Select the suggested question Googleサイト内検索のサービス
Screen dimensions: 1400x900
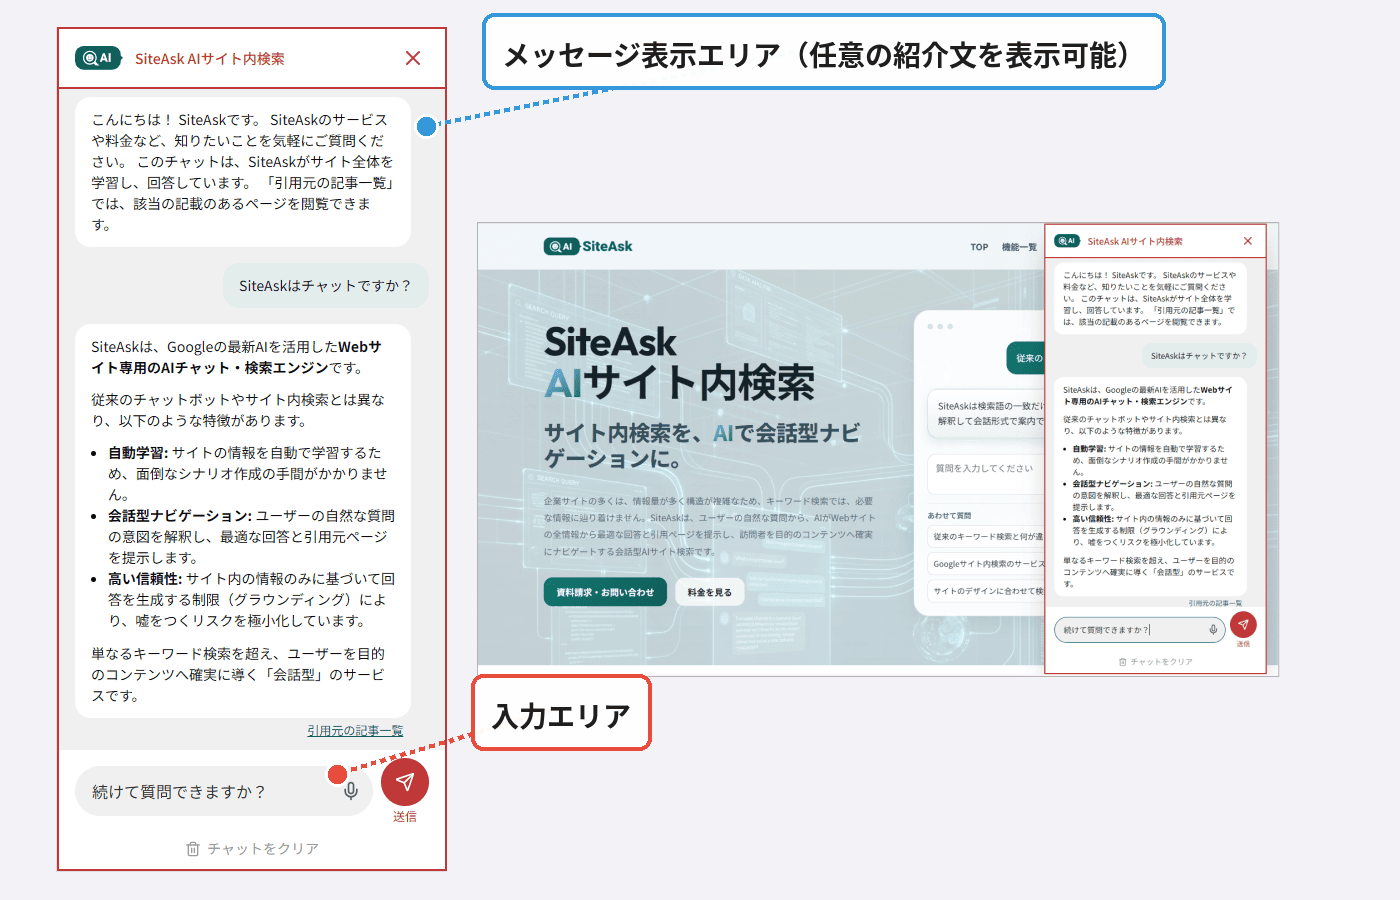tap(986, 564)
